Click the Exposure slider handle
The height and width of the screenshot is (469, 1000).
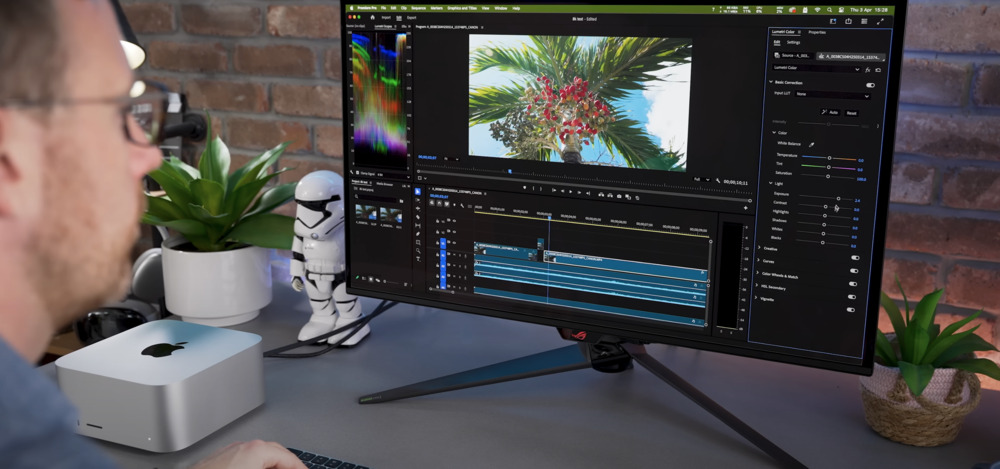click(838, 199)
